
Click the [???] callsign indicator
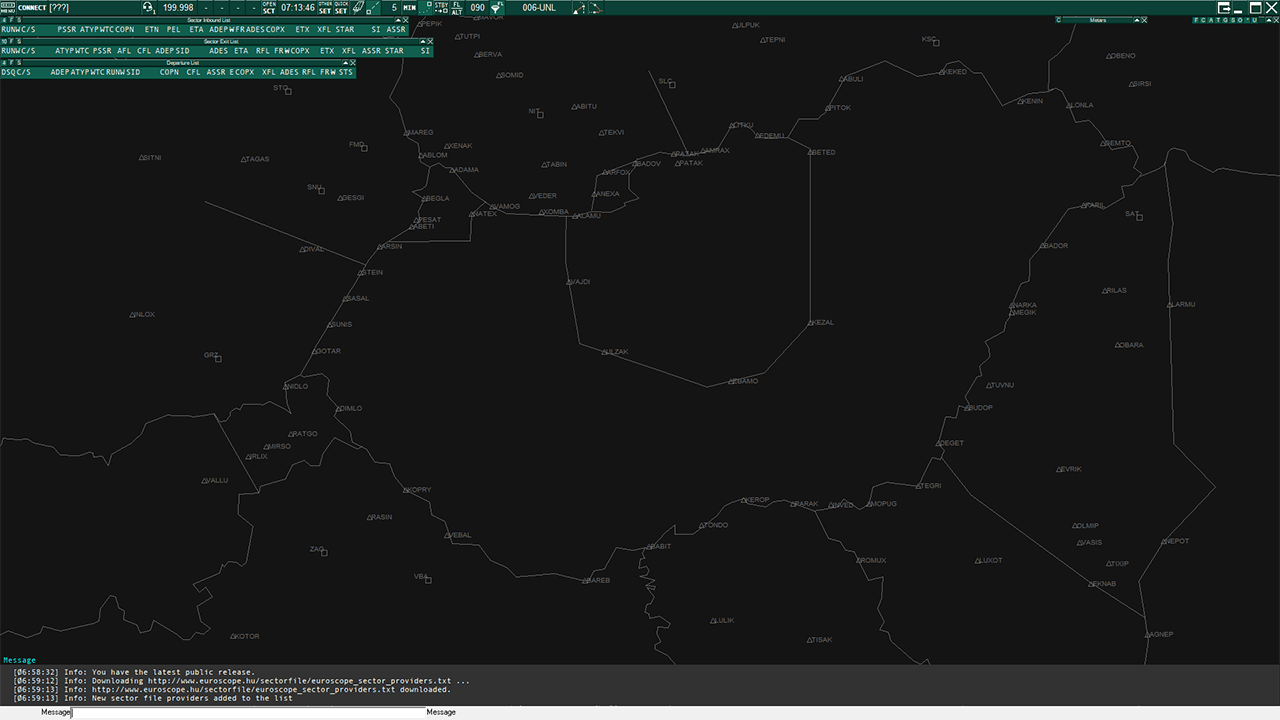click(59, 8)
